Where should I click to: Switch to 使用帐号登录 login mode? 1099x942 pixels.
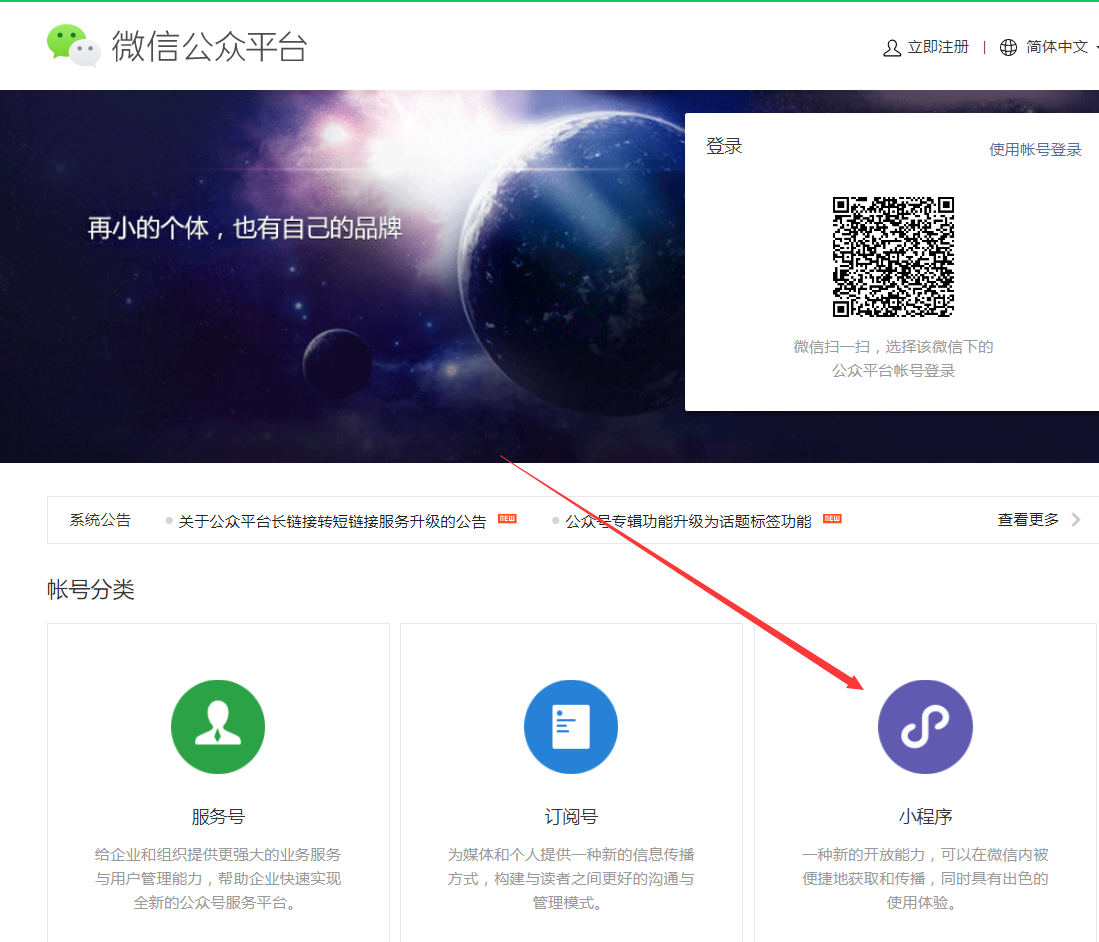point(1035,148)
